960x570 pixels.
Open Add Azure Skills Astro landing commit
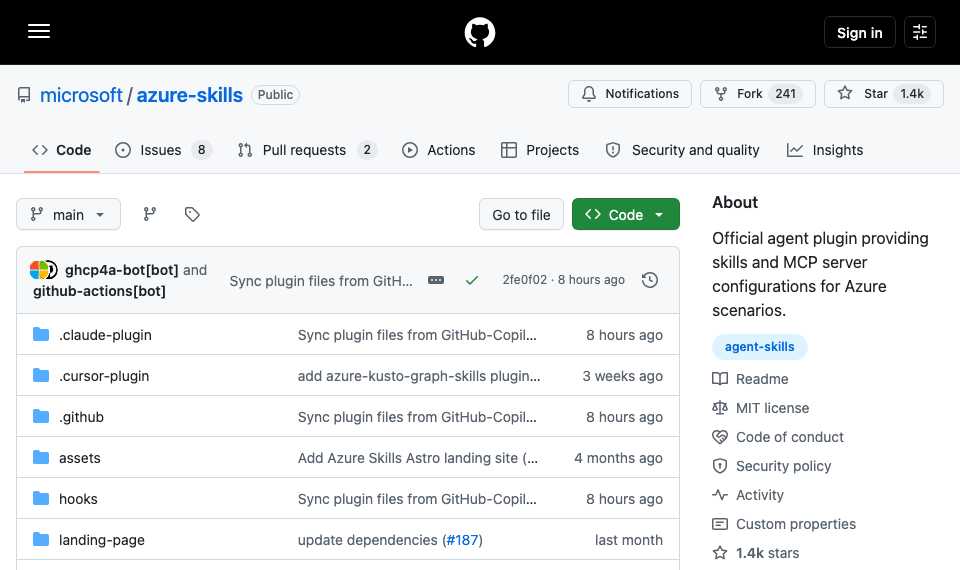pyautogui.click(x=418, y=458)
